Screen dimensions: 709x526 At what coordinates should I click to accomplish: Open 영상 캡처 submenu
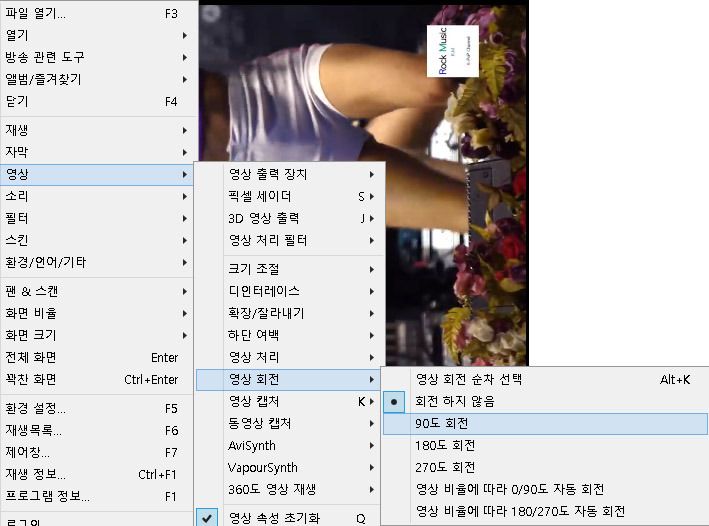tap(290, 401)
